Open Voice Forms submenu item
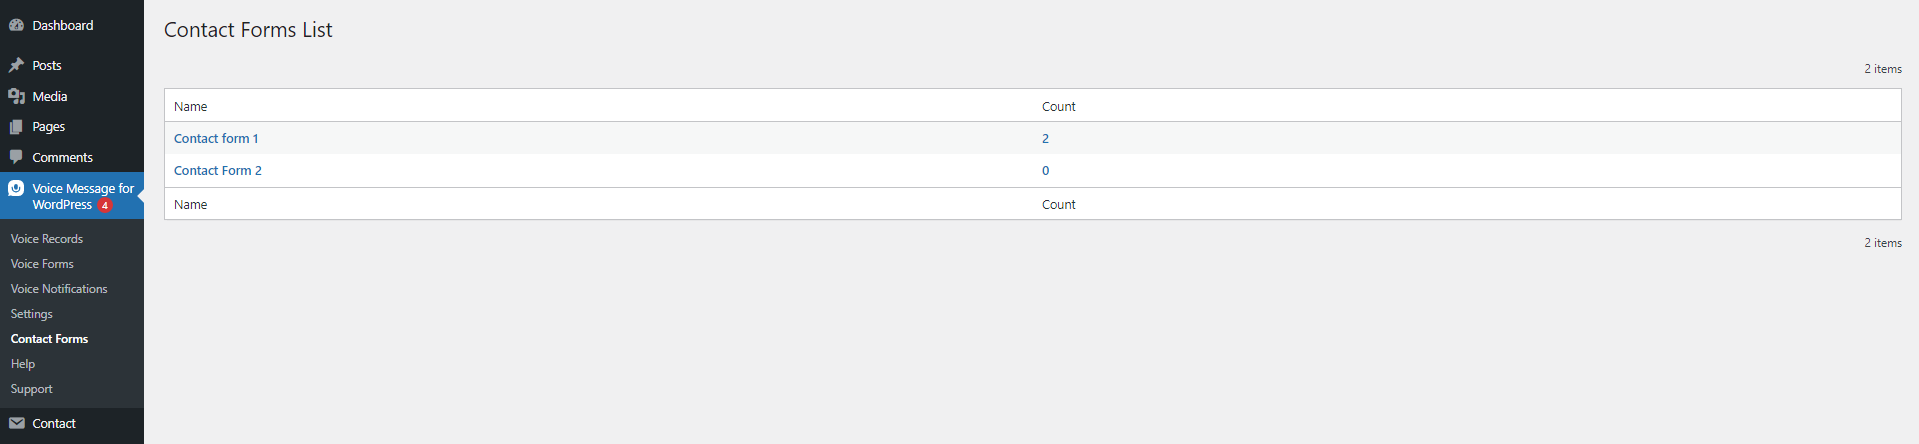The height and width of the screenshot is (444, 1919). coord(42,264)
